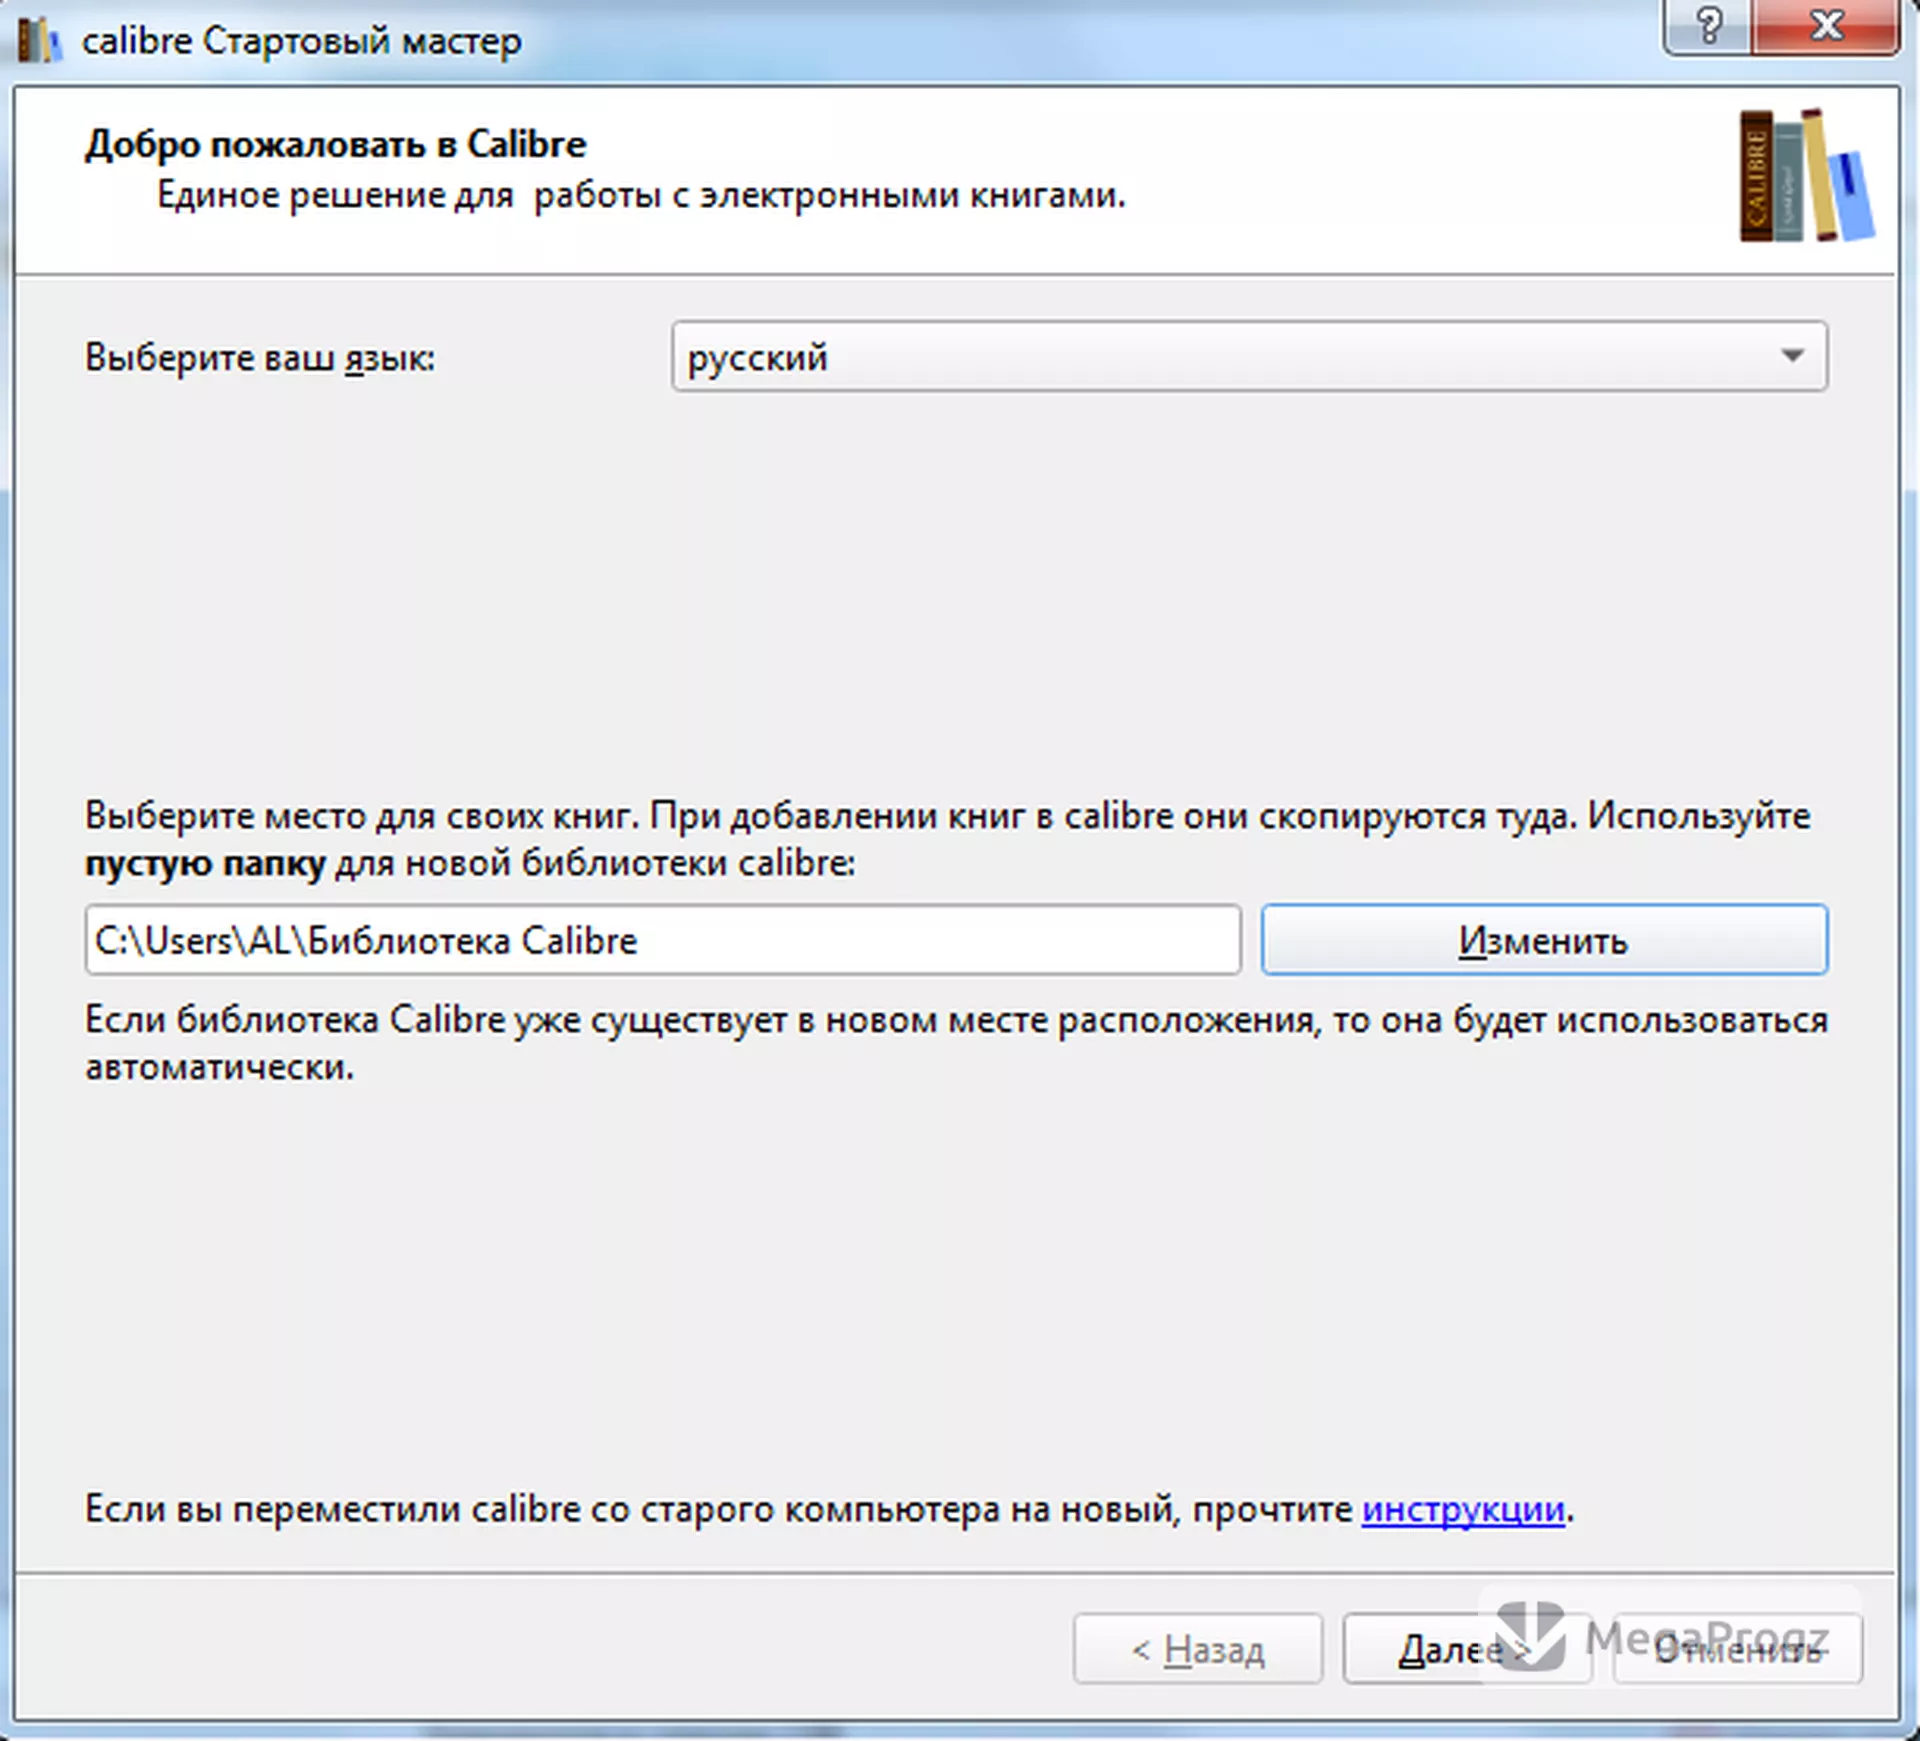Viewport: 1920px width, 1741px height.
Task: Click the help question mark button in title bar
Action: click(1708, 27)
